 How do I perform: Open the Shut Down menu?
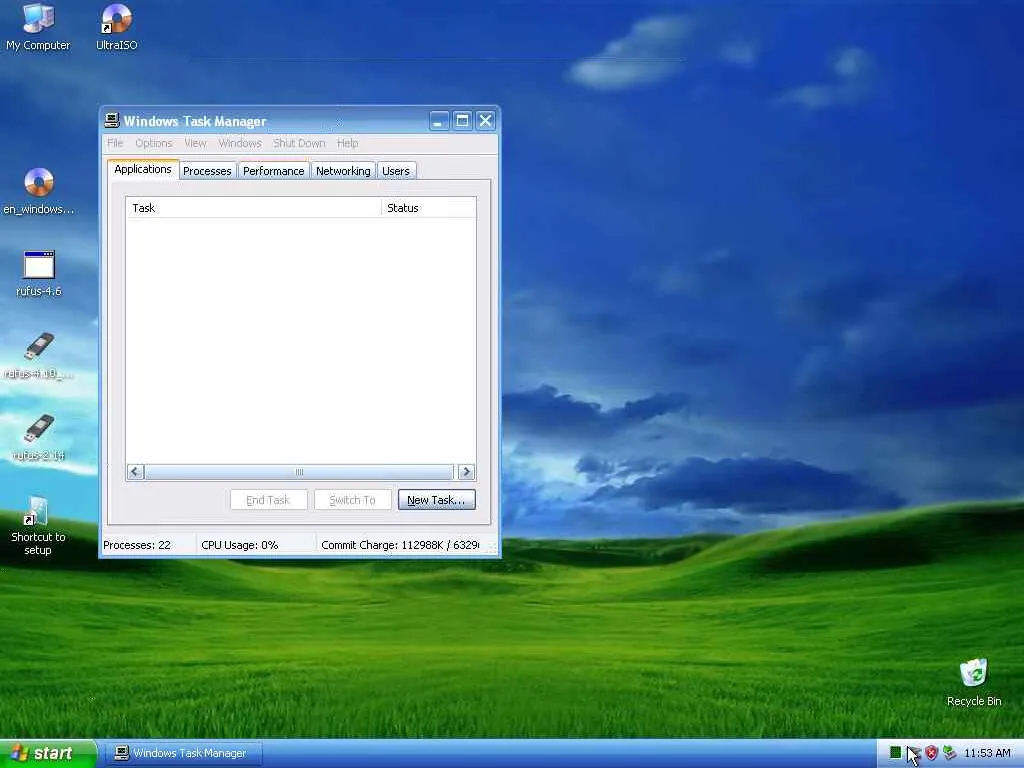299,143
